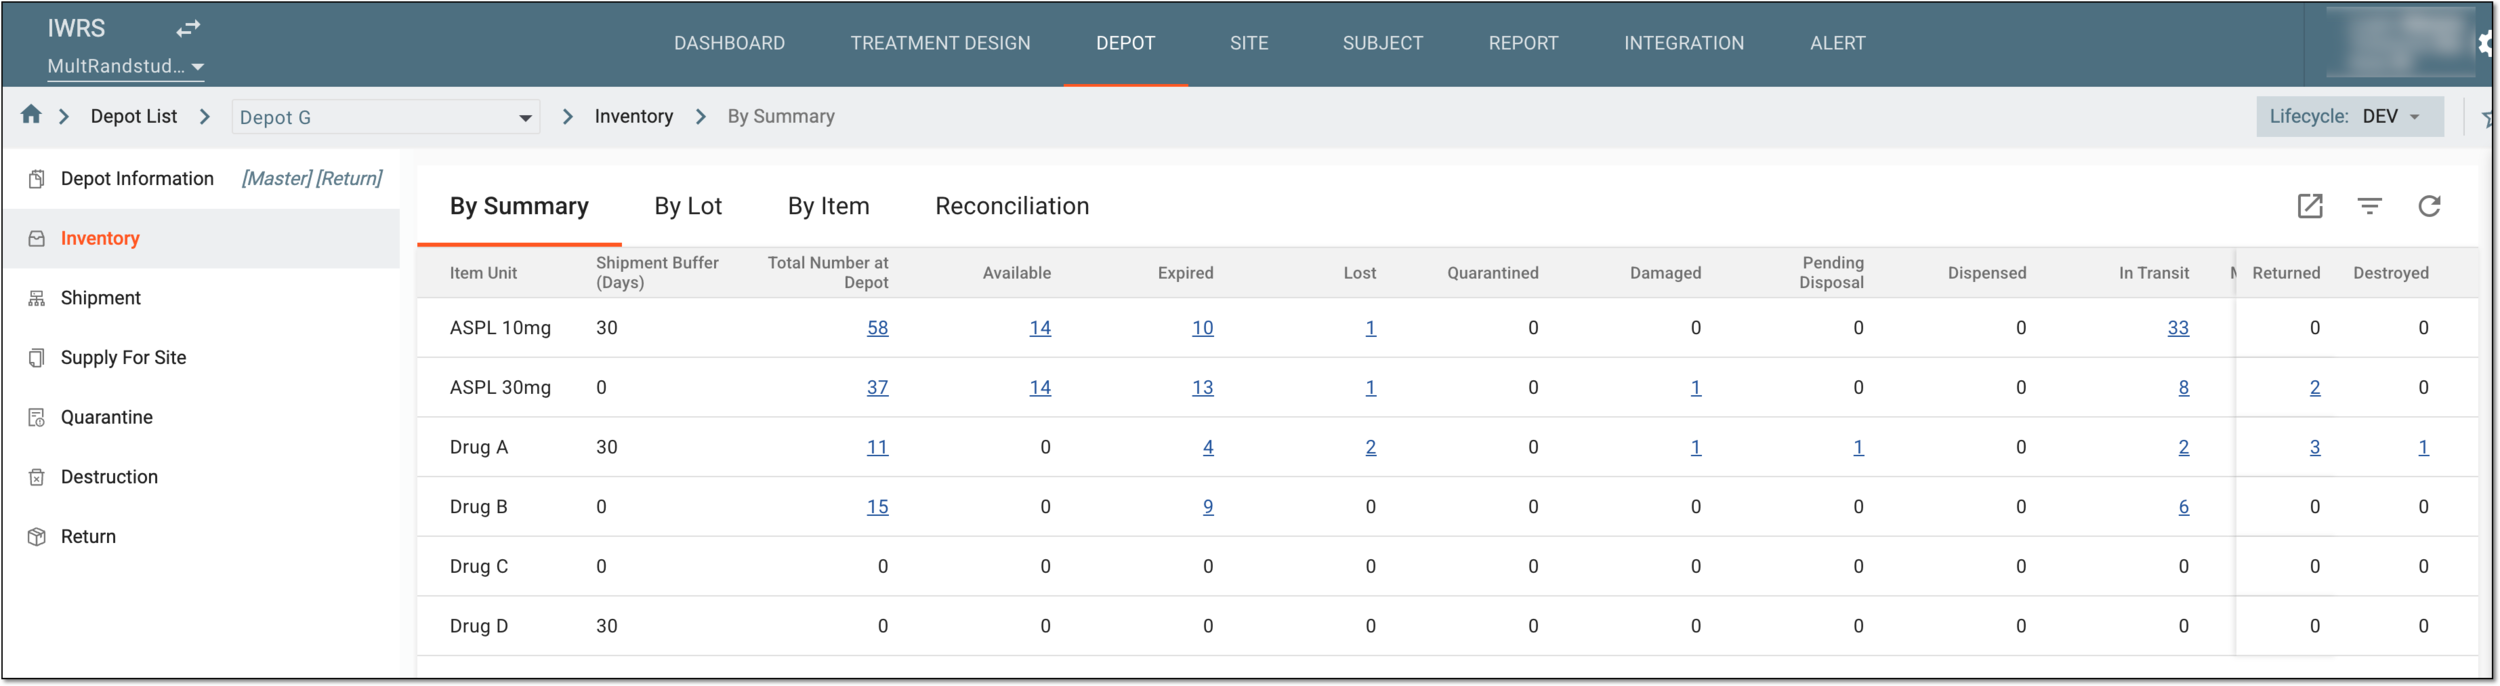Open the ALERT menu

[x=1838, y=43]
